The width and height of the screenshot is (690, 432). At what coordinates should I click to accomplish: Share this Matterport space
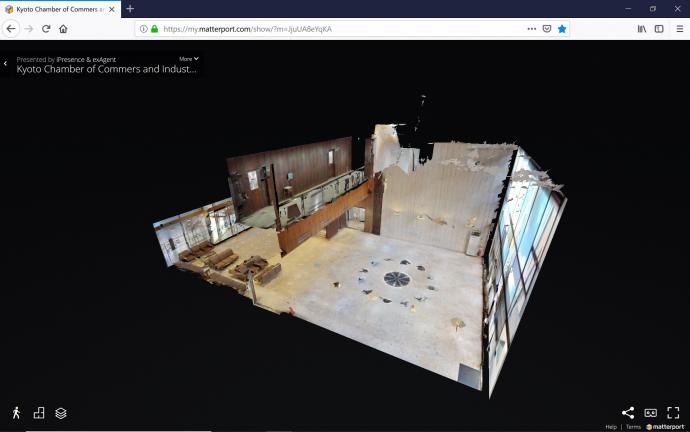tap(628, 412)
